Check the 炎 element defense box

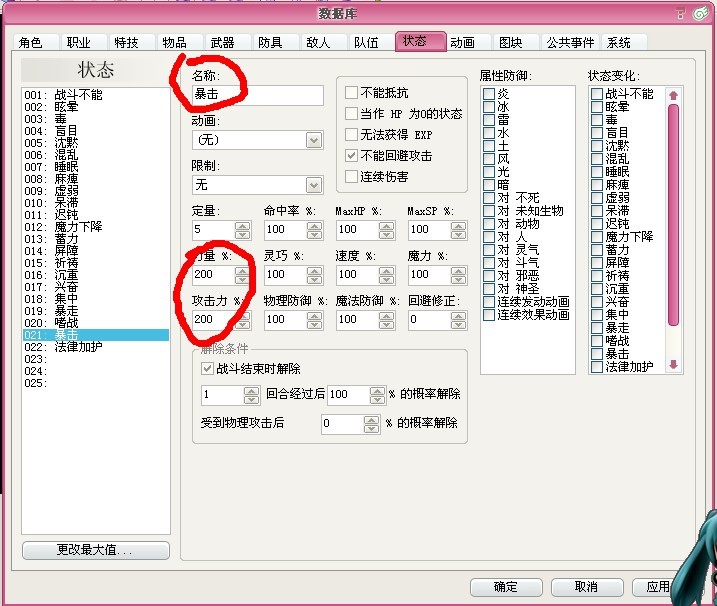pos(489,94)
